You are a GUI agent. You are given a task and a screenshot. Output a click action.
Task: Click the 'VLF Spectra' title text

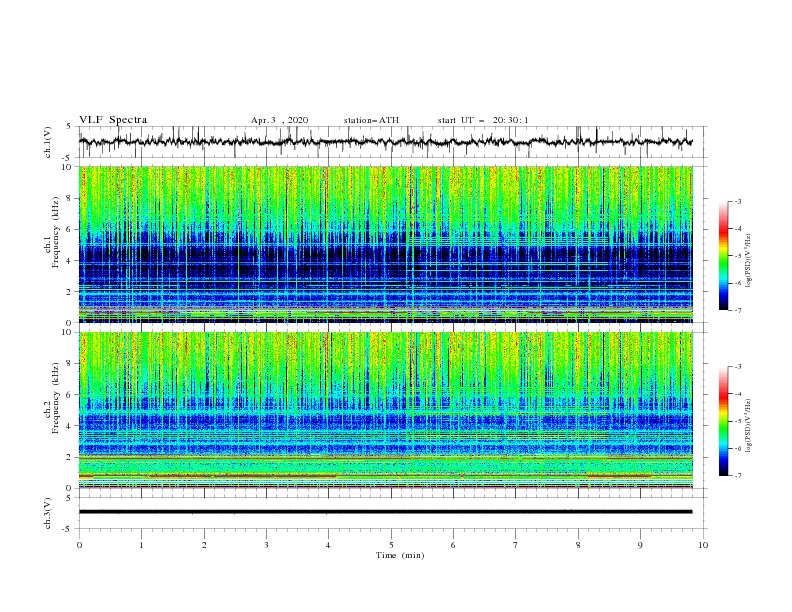coord(113,120)
